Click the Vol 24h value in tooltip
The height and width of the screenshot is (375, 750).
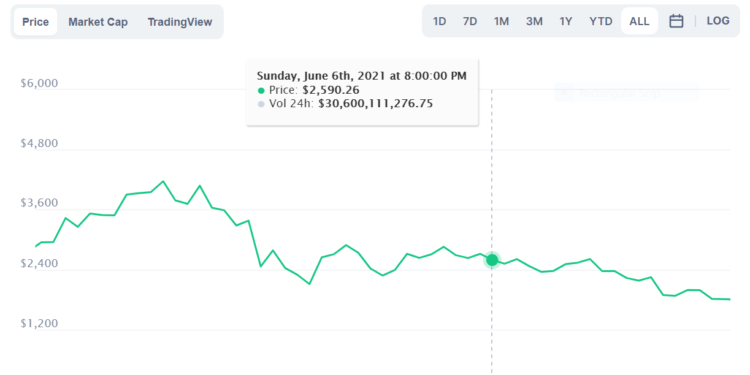(375, 103)
